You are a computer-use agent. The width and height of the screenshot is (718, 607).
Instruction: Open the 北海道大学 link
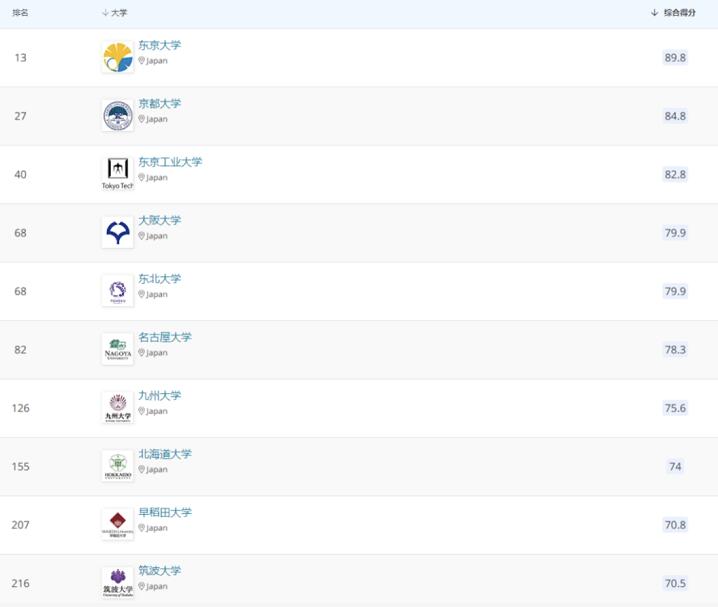point(165,454)
